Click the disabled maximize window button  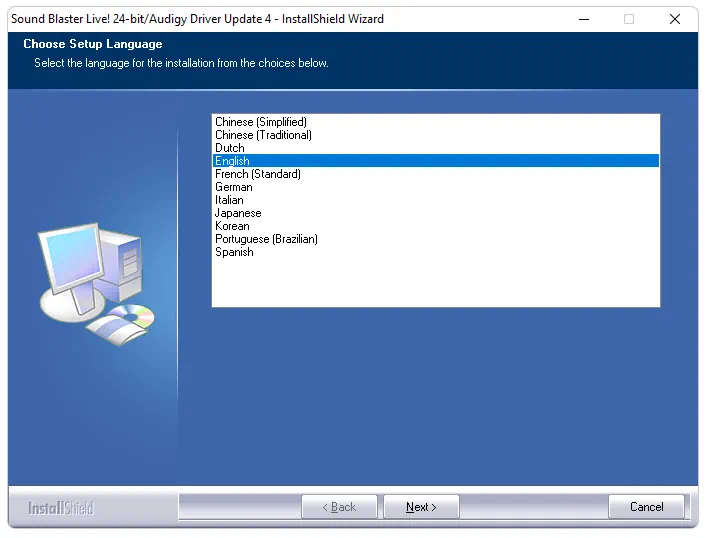(629, 18)
